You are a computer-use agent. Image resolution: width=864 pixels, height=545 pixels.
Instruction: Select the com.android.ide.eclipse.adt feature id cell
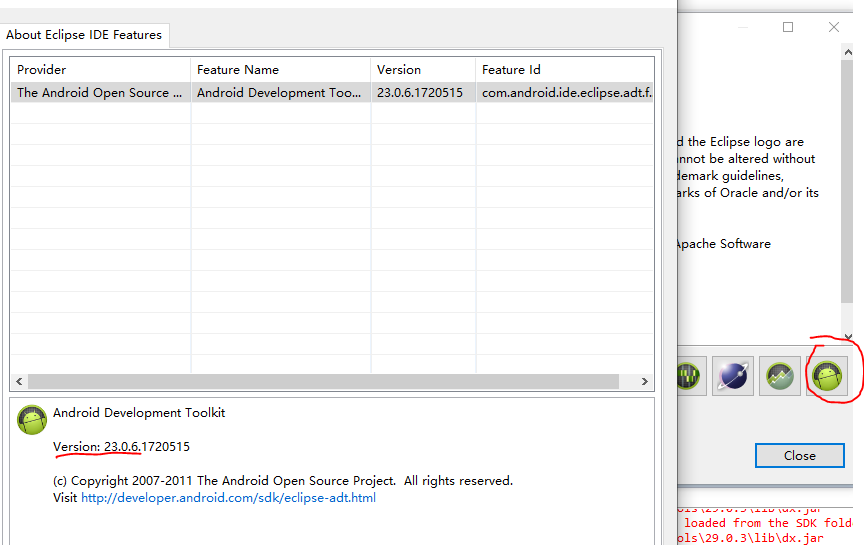tap(565, 93)
